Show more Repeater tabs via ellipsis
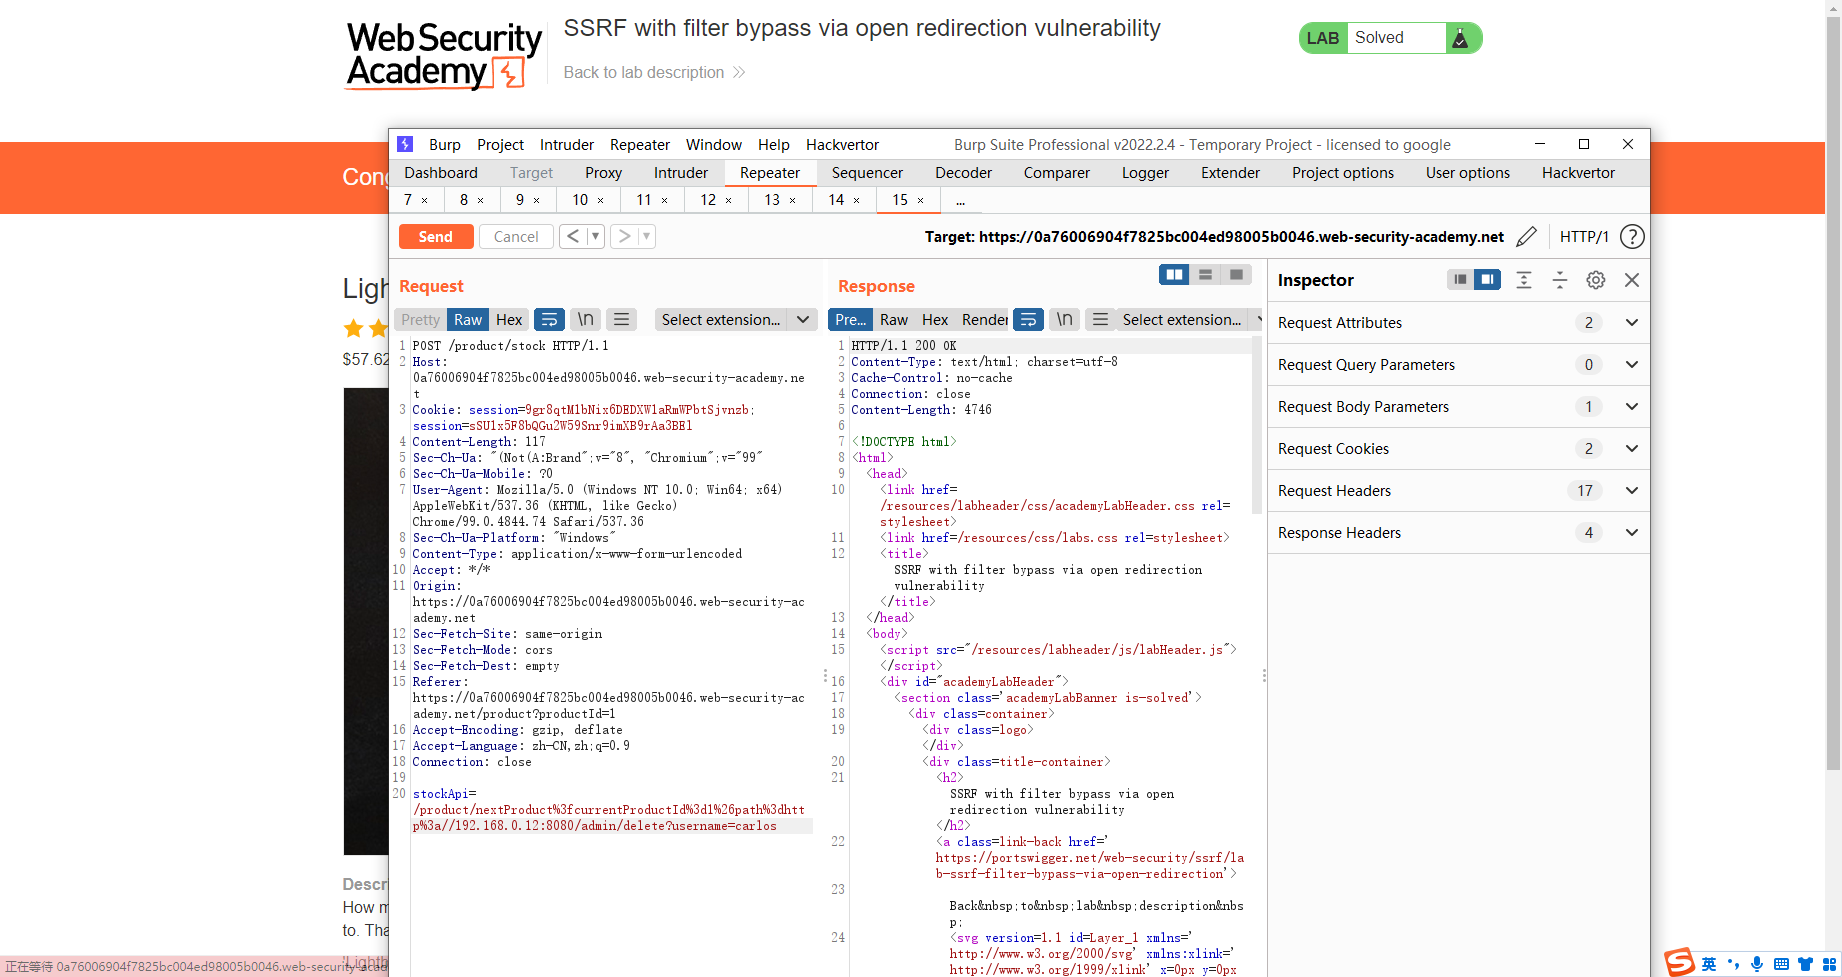Viewport: 1842px width, 977px height. tap(960, 201)
